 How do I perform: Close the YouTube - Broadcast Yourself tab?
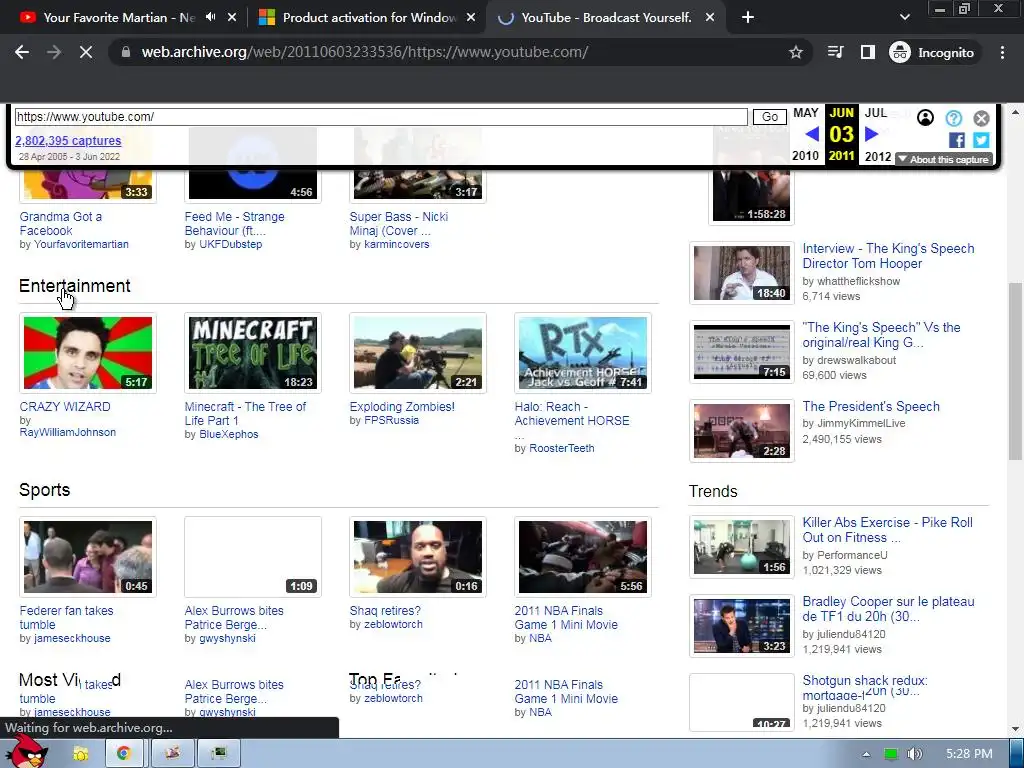point(710,18)
